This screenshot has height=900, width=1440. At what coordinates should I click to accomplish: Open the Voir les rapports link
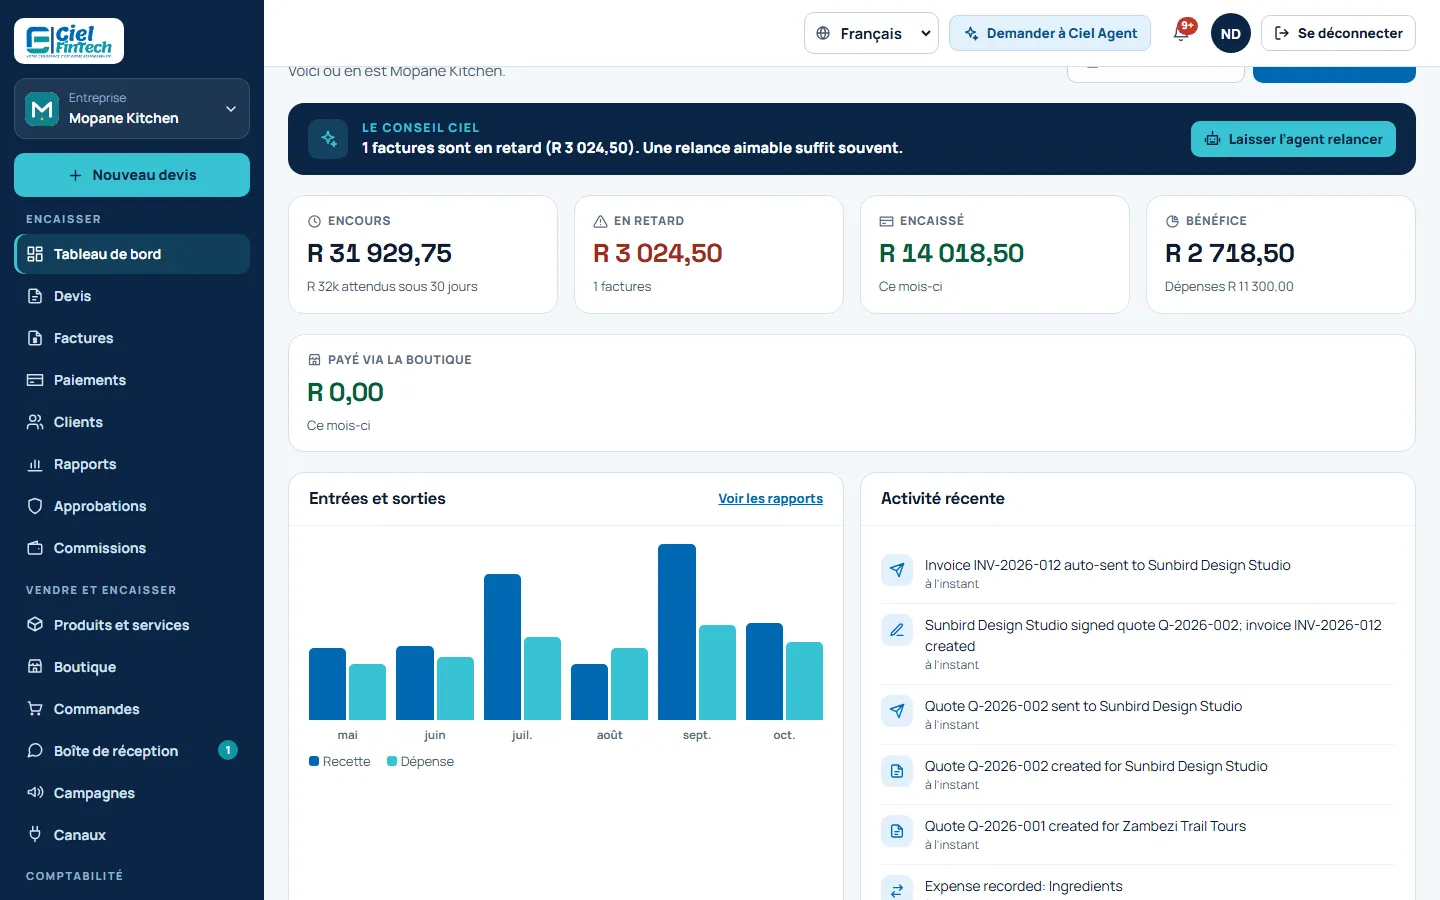[x=771, y=498]
